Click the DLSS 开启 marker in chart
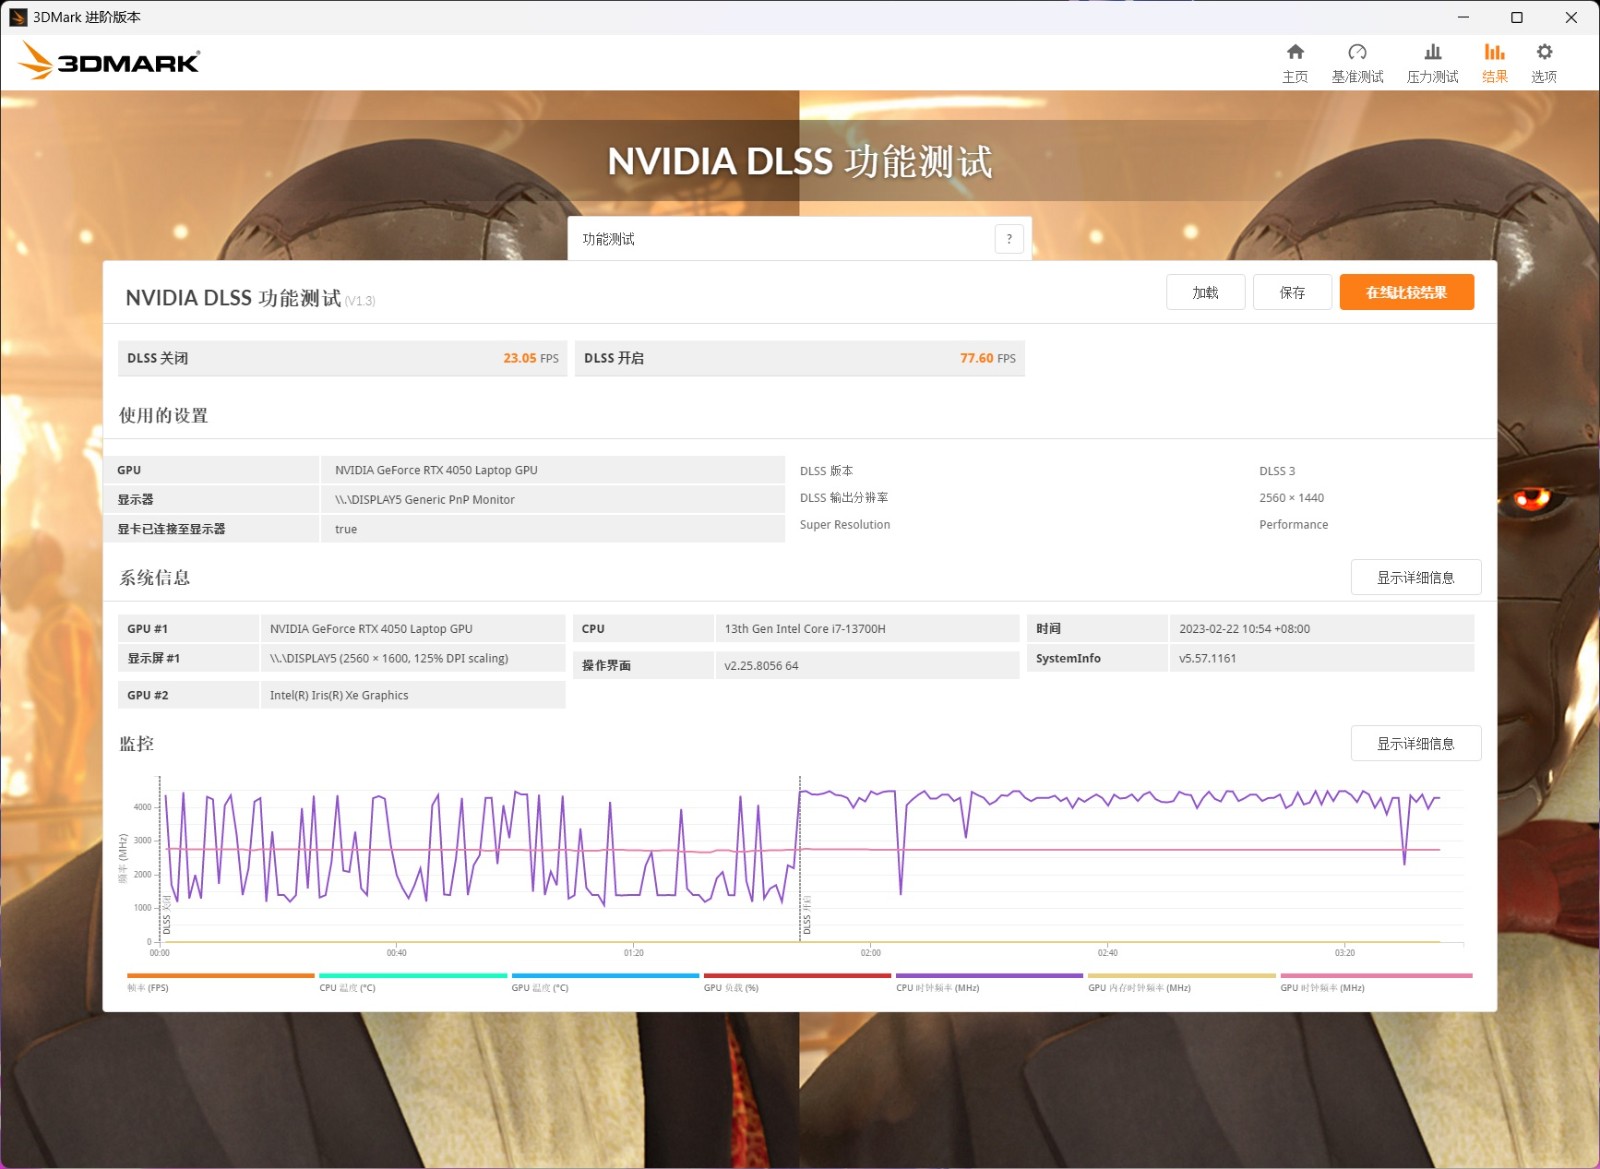The width and height of the screenshot is (1600, 1169). (807, 916)
